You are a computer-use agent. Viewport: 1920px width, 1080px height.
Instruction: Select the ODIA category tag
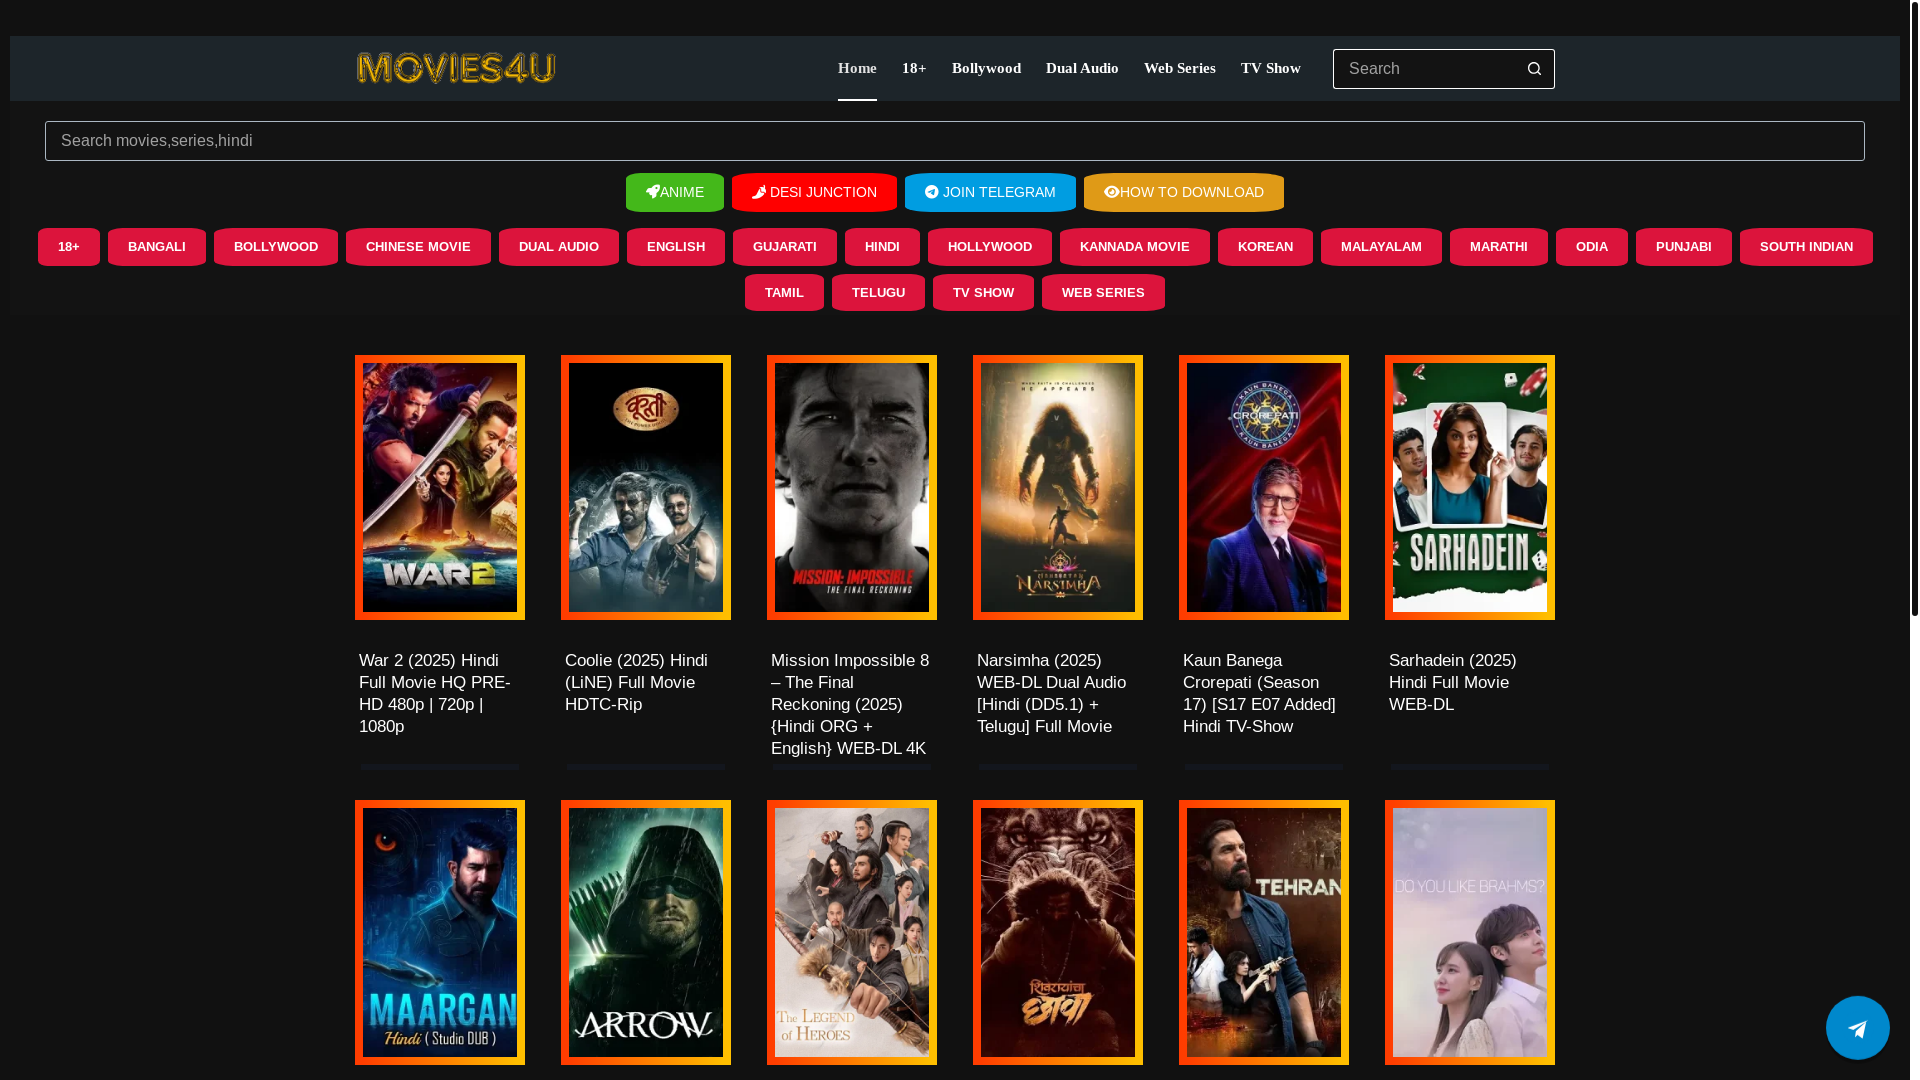click(1592, 247)
